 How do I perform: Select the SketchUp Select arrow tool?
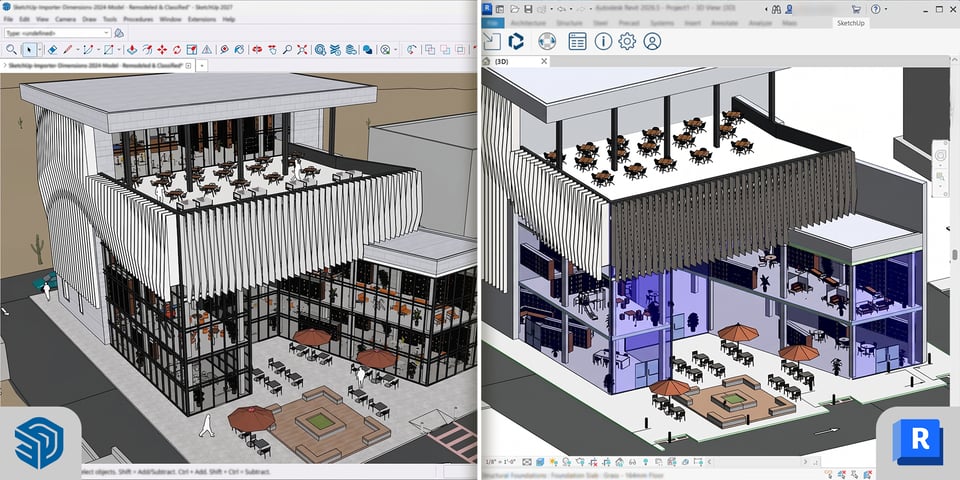click(29, 50)
